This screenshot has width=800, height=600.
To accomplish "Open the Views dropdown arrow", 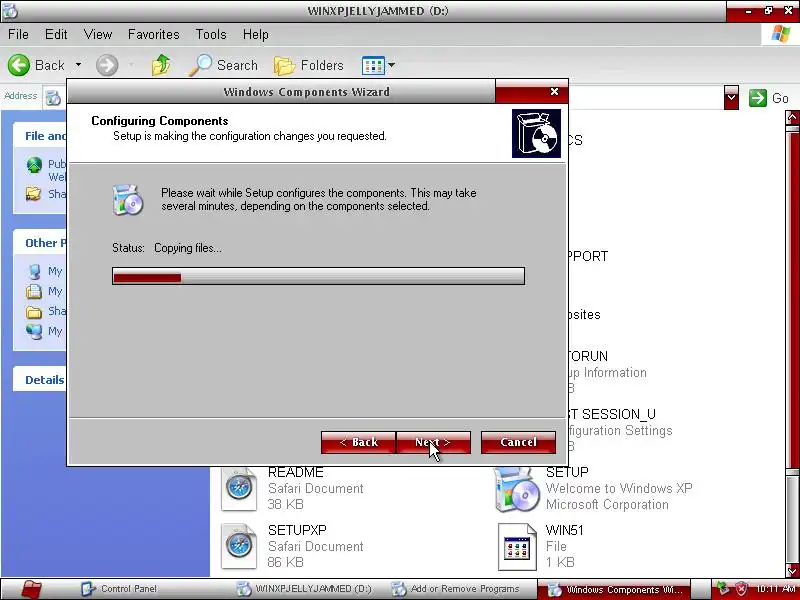I will click(391, 65).
